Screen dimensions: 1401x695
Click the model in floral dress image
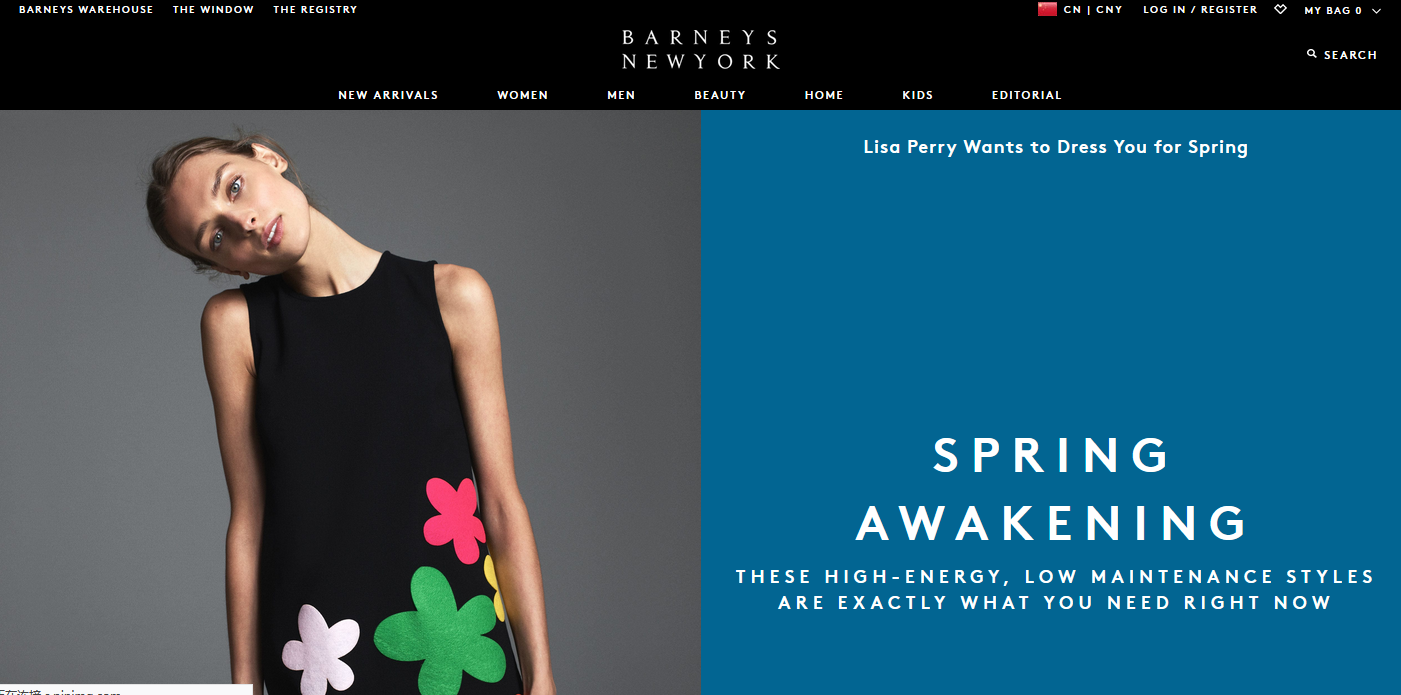pos(350,402)
